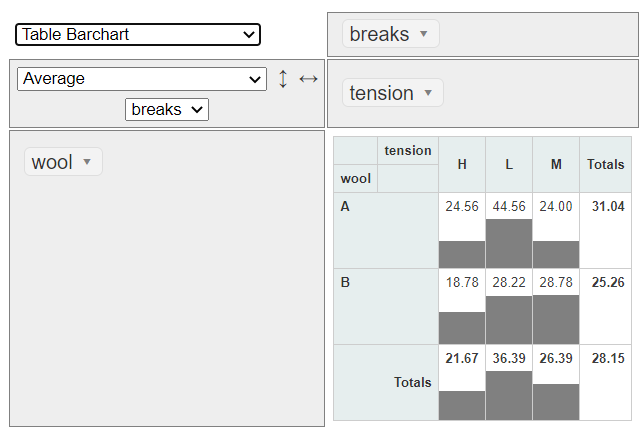The height and width of the screenshot is (433, 644).
Task: Open the Average aggregator dropdown
Action: coord(142,79)
